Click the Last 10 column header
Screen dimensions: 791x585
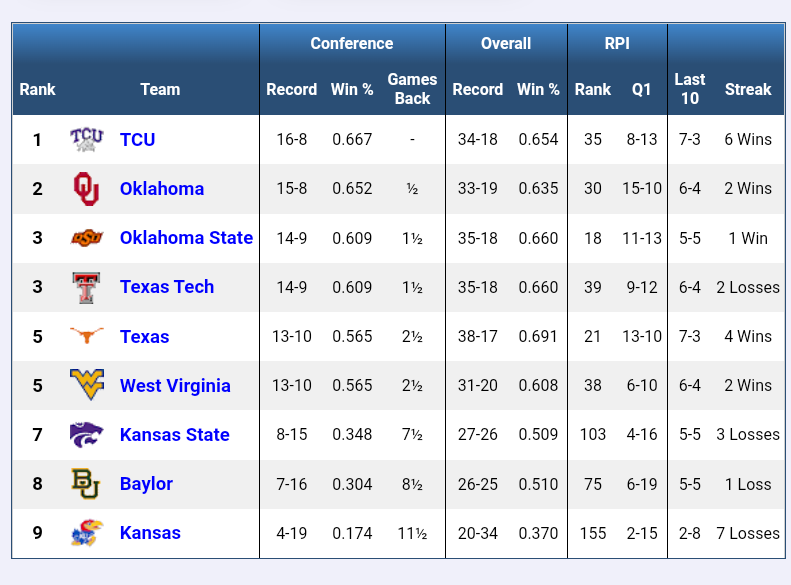click(690, 89)
